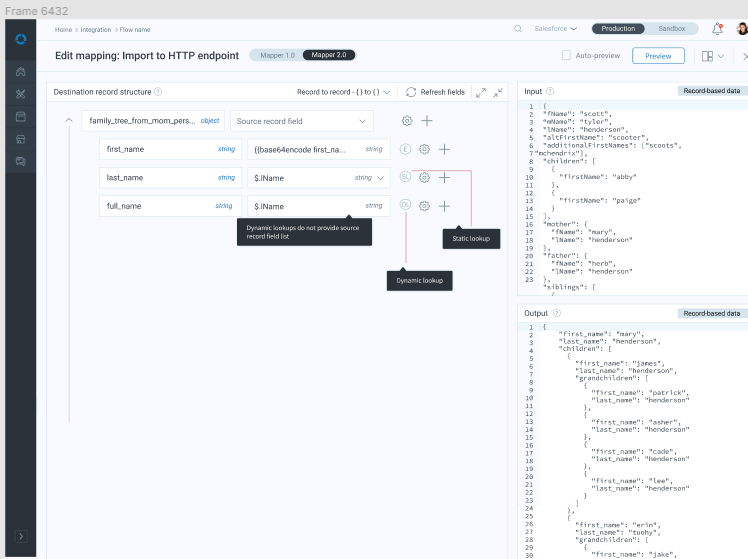Image resolution: width=748 pixels, height=559 pixels.
Task: Select the Mapper 2.0 tab
Action: (329, 55)
